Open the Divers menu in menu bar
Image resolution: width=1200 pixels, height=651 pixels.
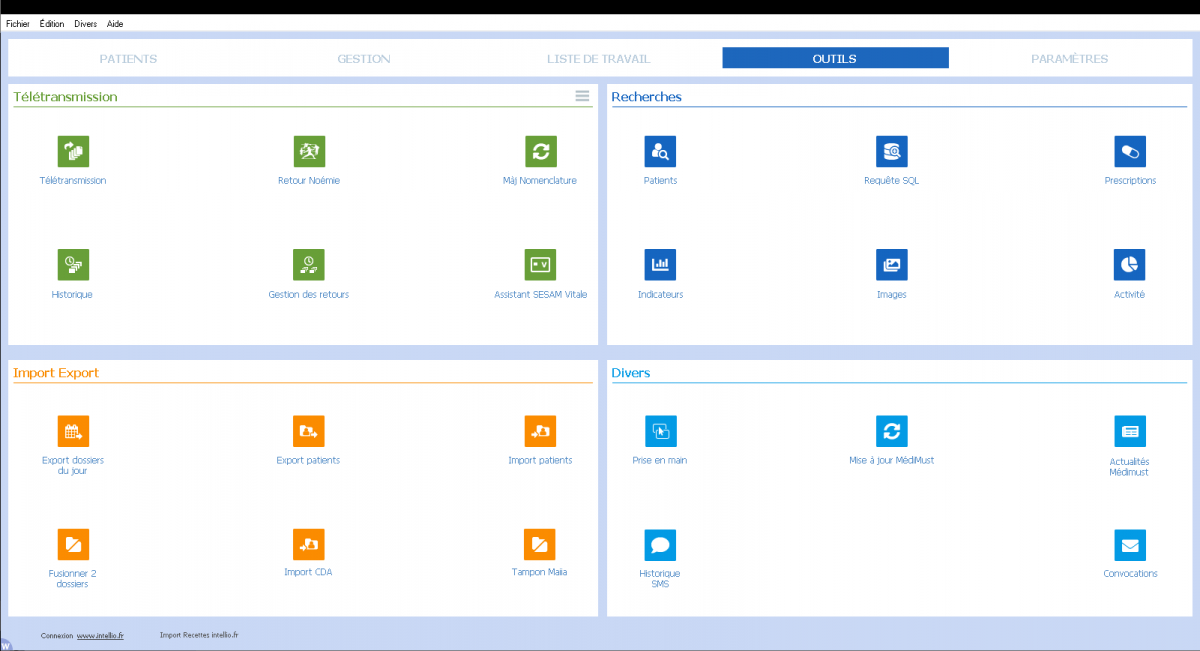click(86, 23)
